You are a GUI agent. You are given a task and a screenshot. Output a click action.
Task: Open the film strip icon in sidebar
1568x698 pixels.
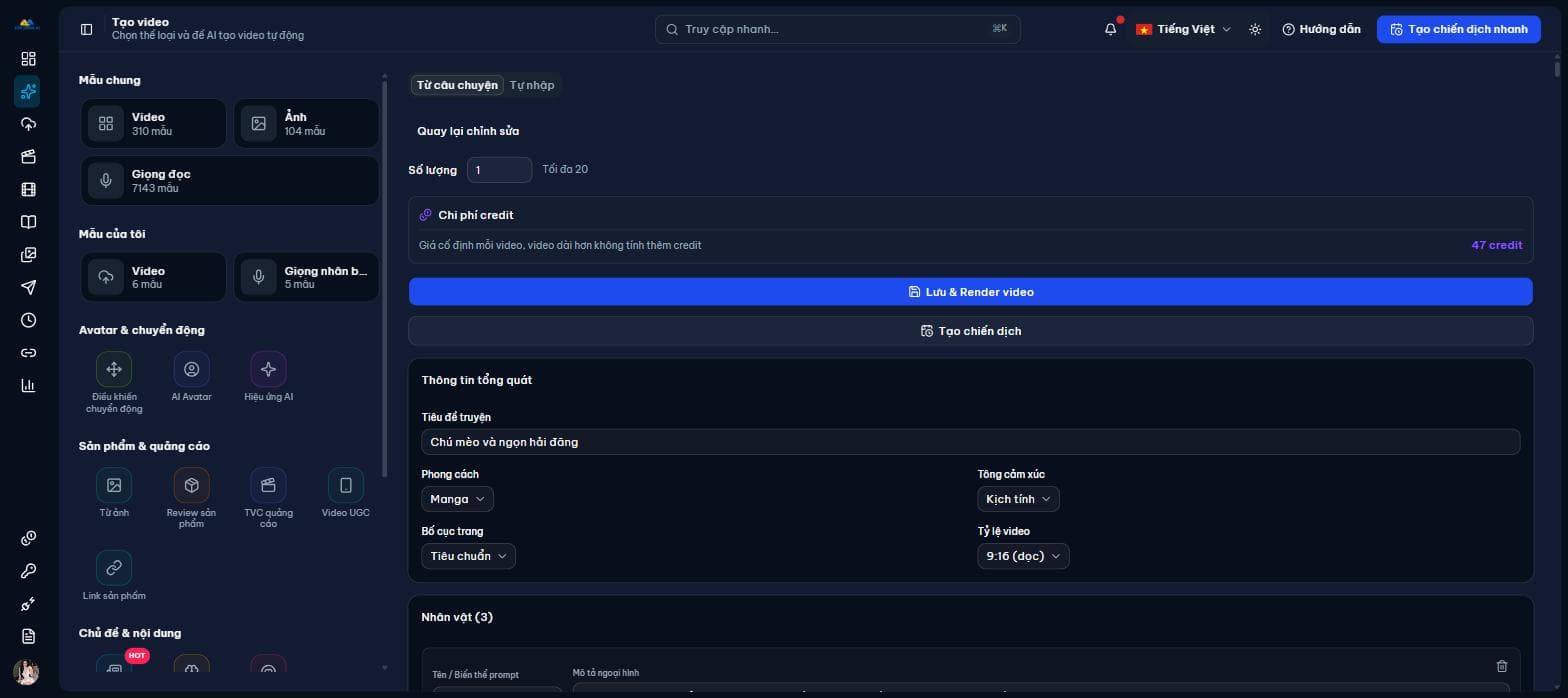28,189
